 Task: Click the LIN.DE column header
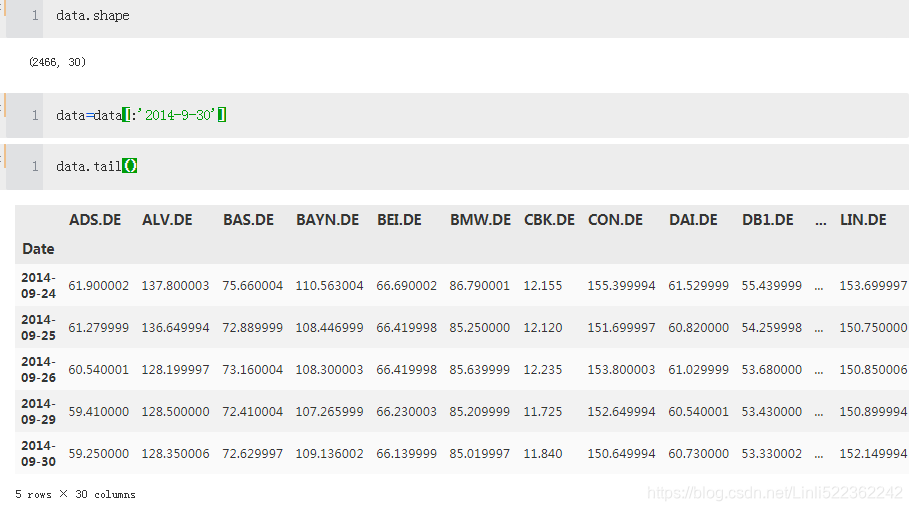[x=863, y=220]
